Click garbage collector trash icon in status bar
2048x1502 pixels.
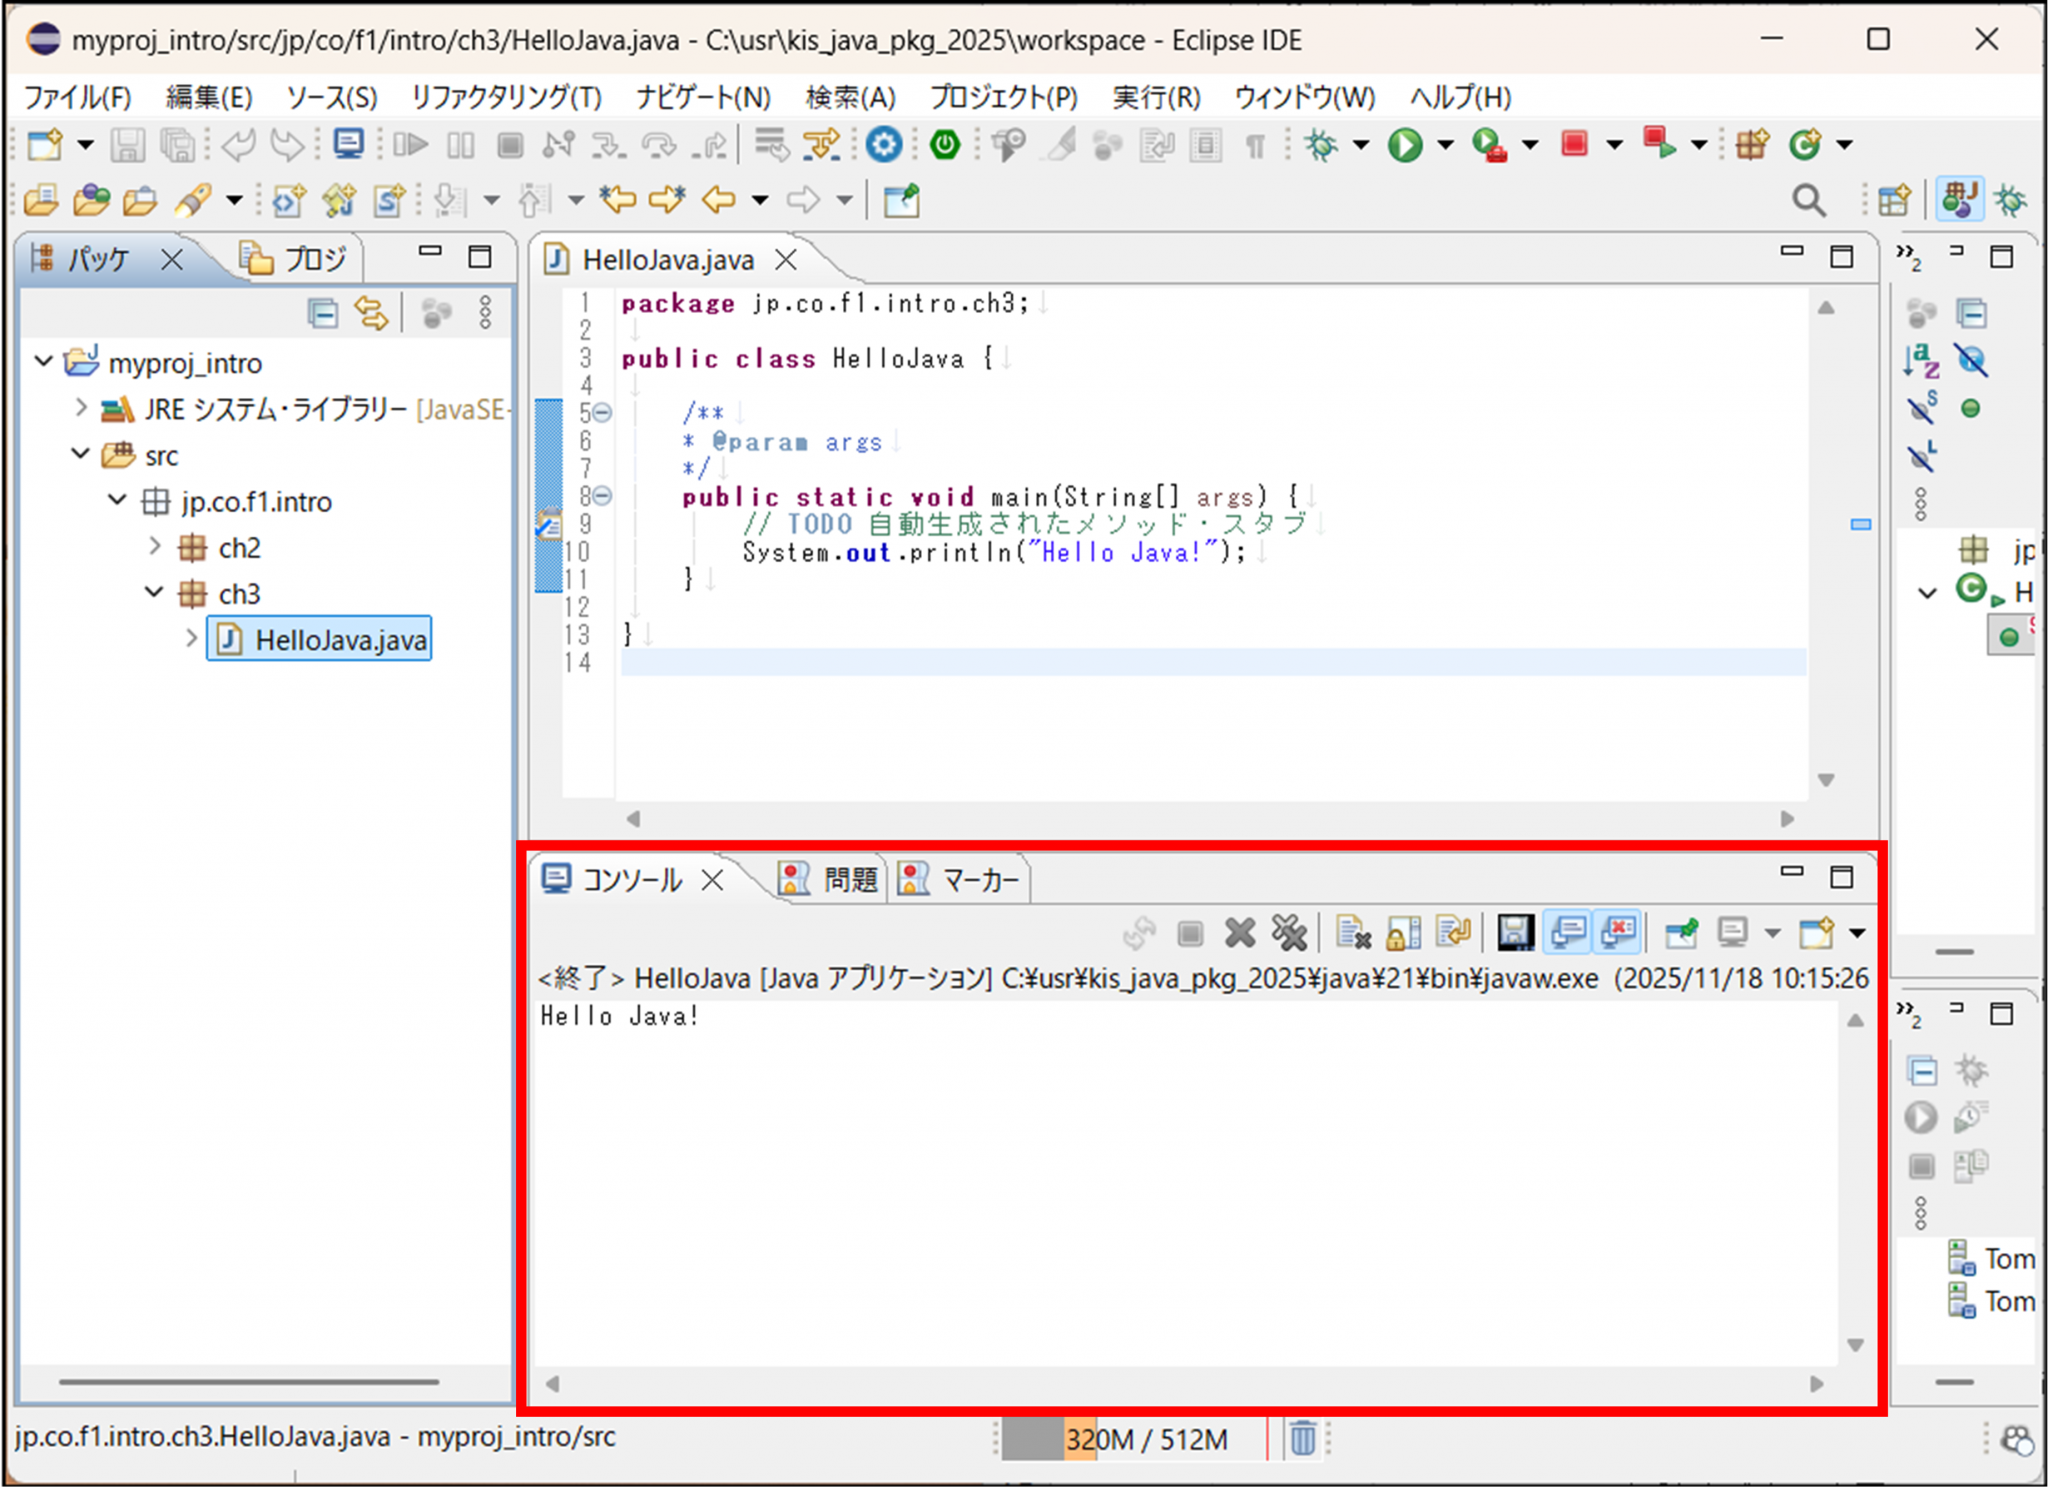pyautogui.click(x=1302, y=1439)
